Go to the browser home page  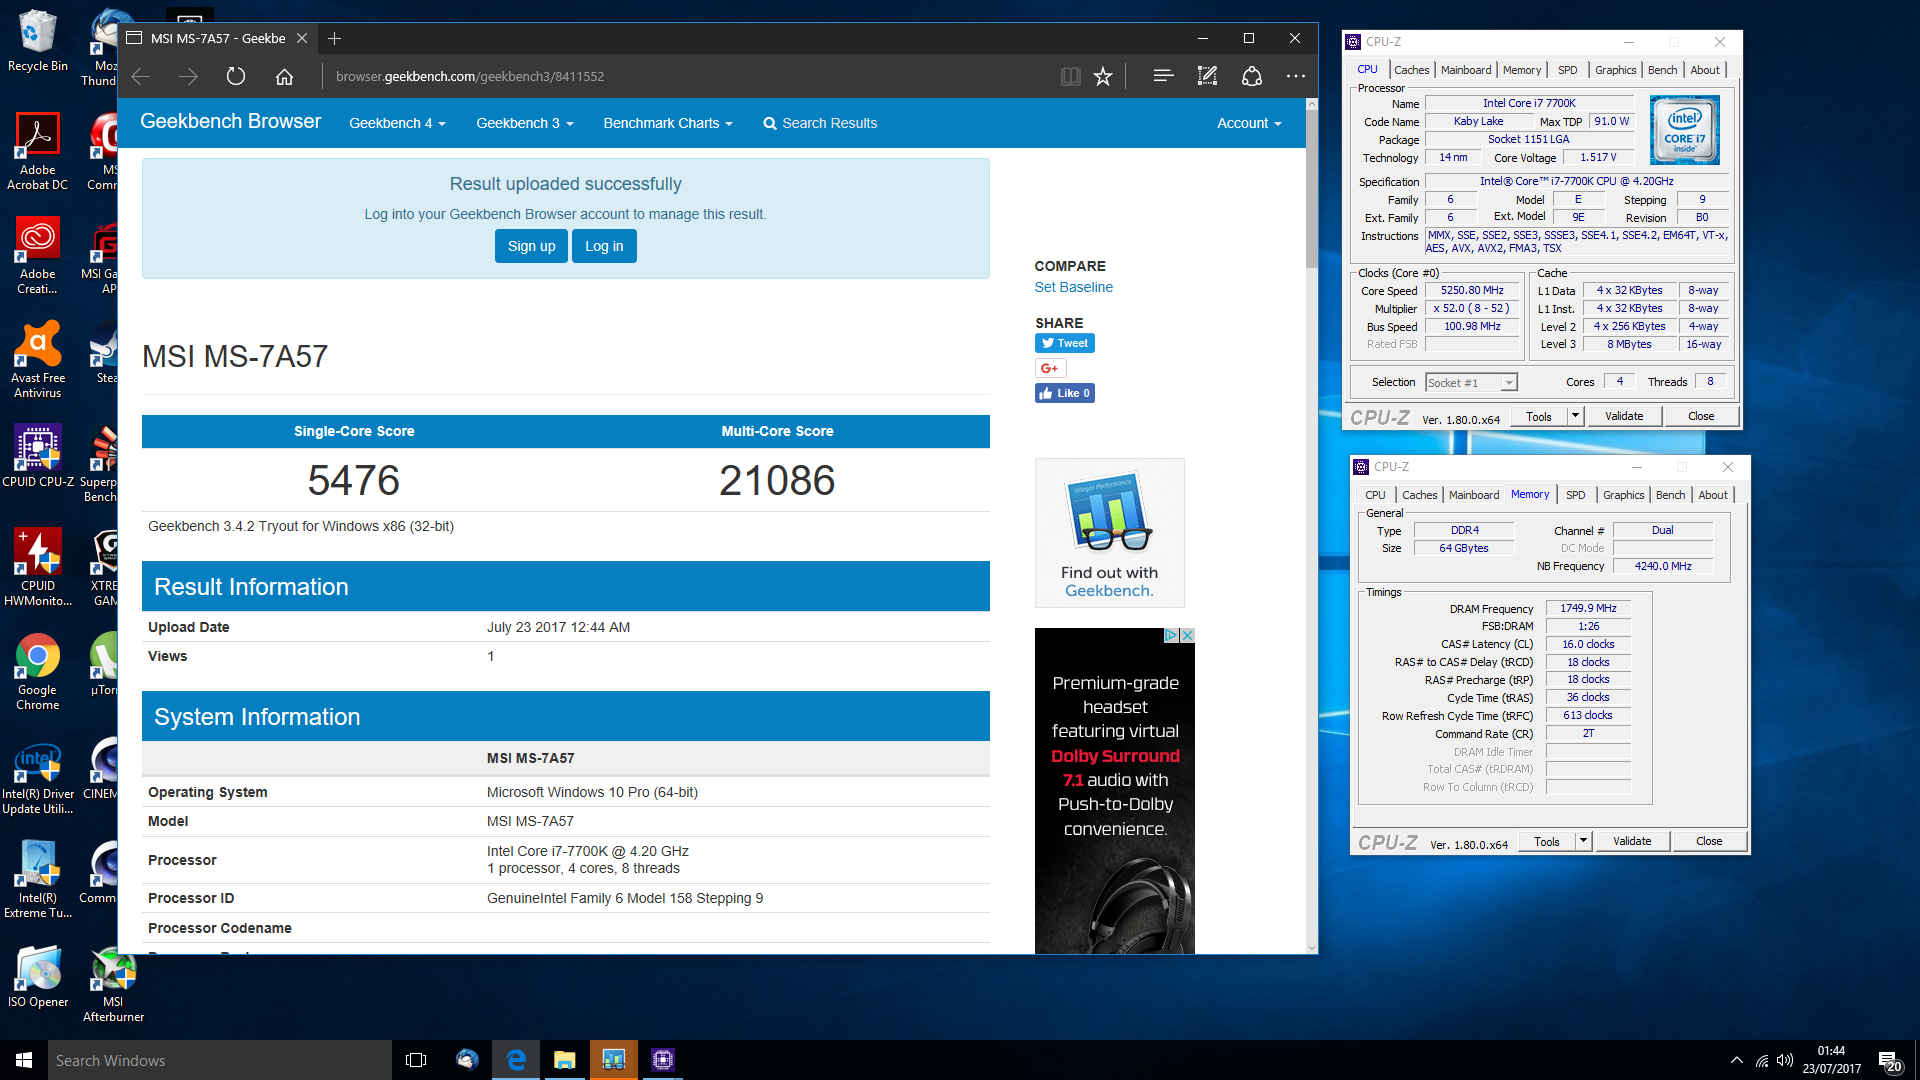(284, 76)
